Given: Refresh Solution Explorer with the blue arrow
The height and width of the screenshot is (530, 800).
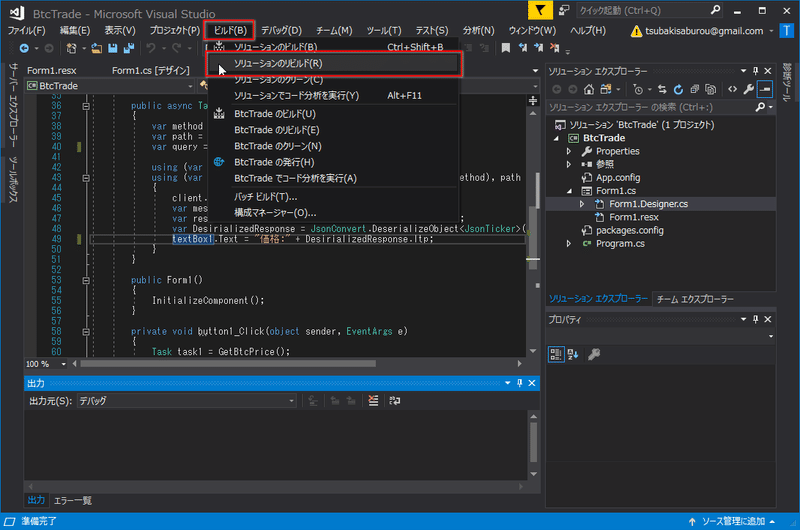Looking at the screenshot, I should [x=678, y=89].
